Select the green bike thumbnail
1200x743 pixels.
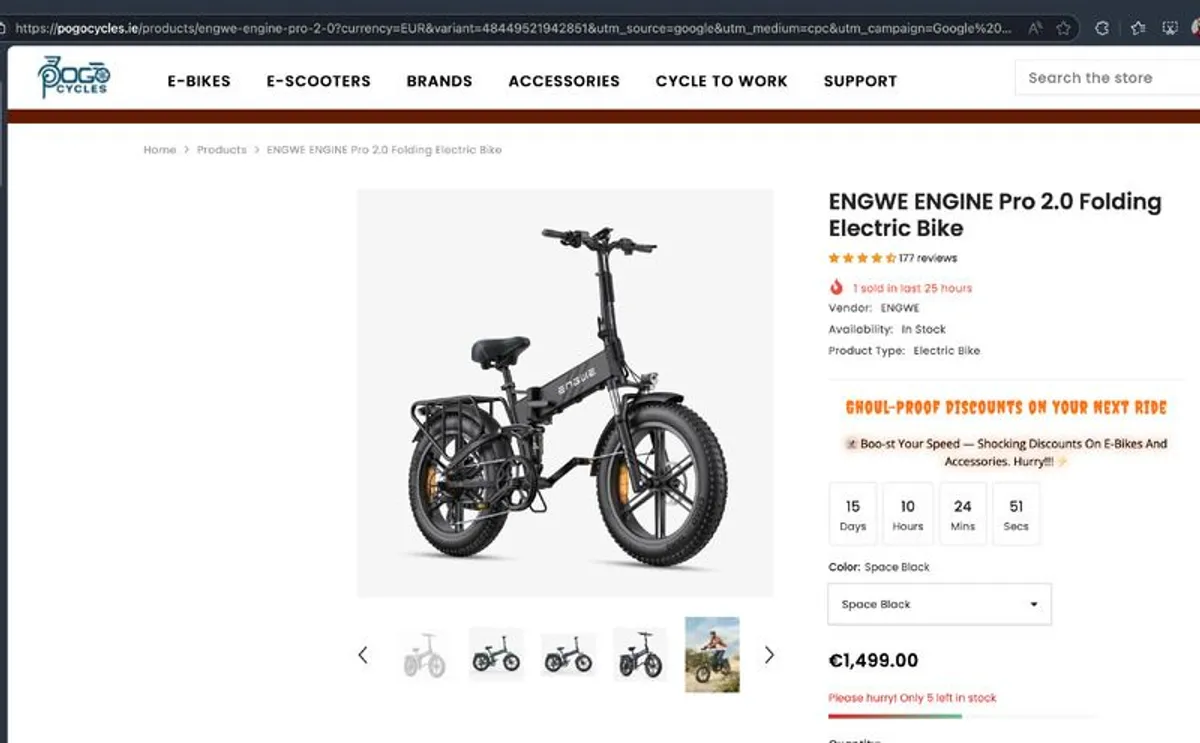496,655
